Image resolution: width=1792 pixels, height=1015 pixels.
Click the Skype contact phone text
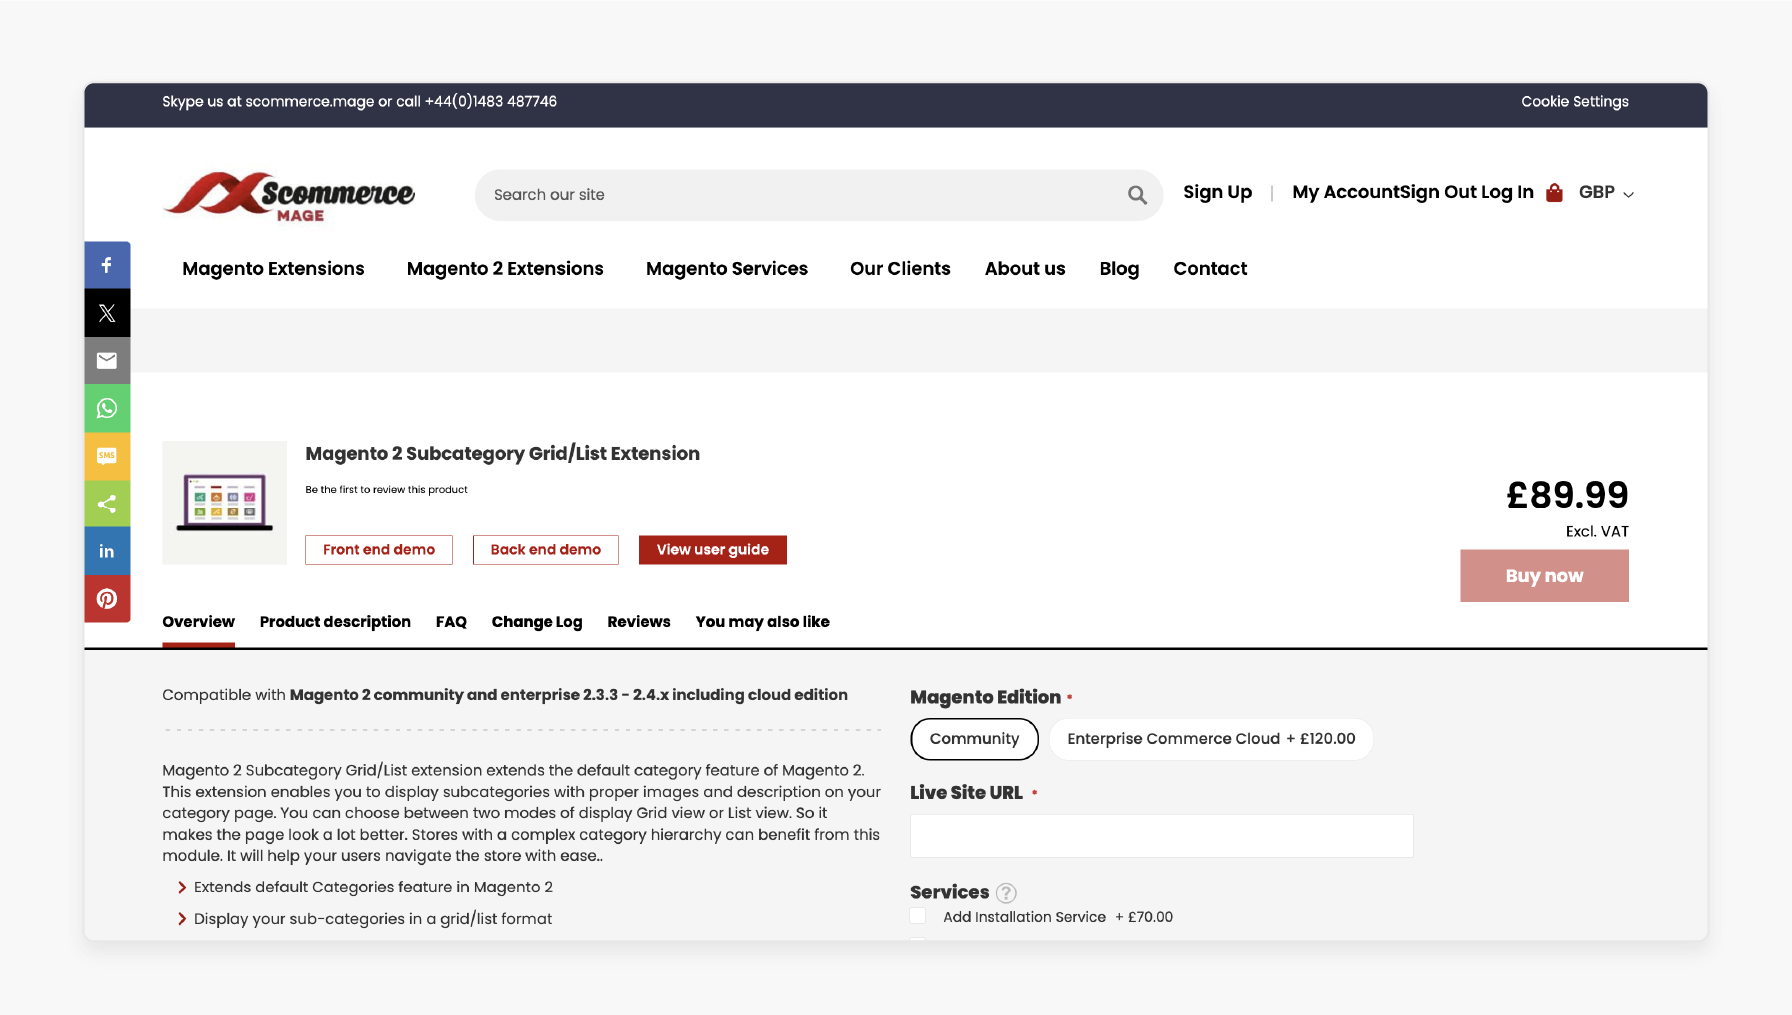(359, 102)
